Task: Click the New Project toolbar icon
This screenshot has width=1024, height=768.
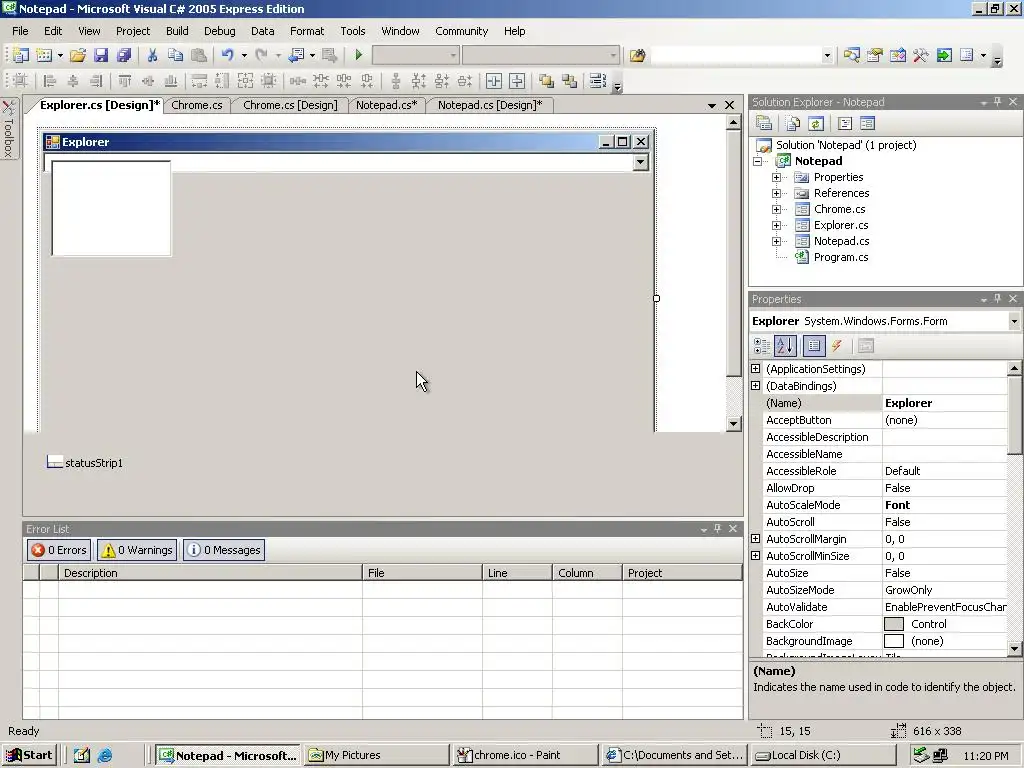Action: (20, 56)
